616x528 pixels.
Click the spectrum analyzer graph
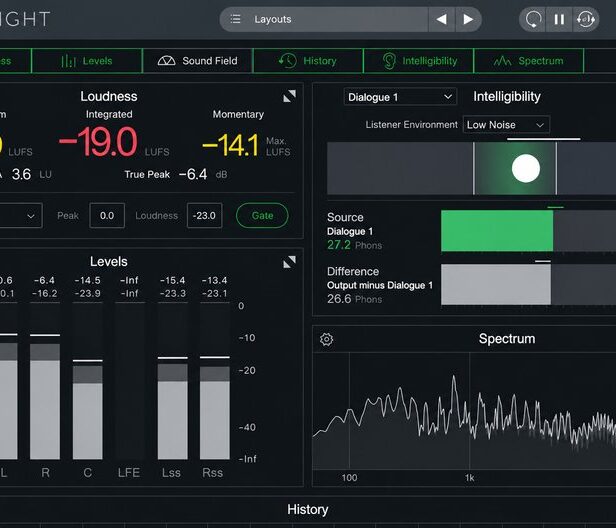point(464,411)
